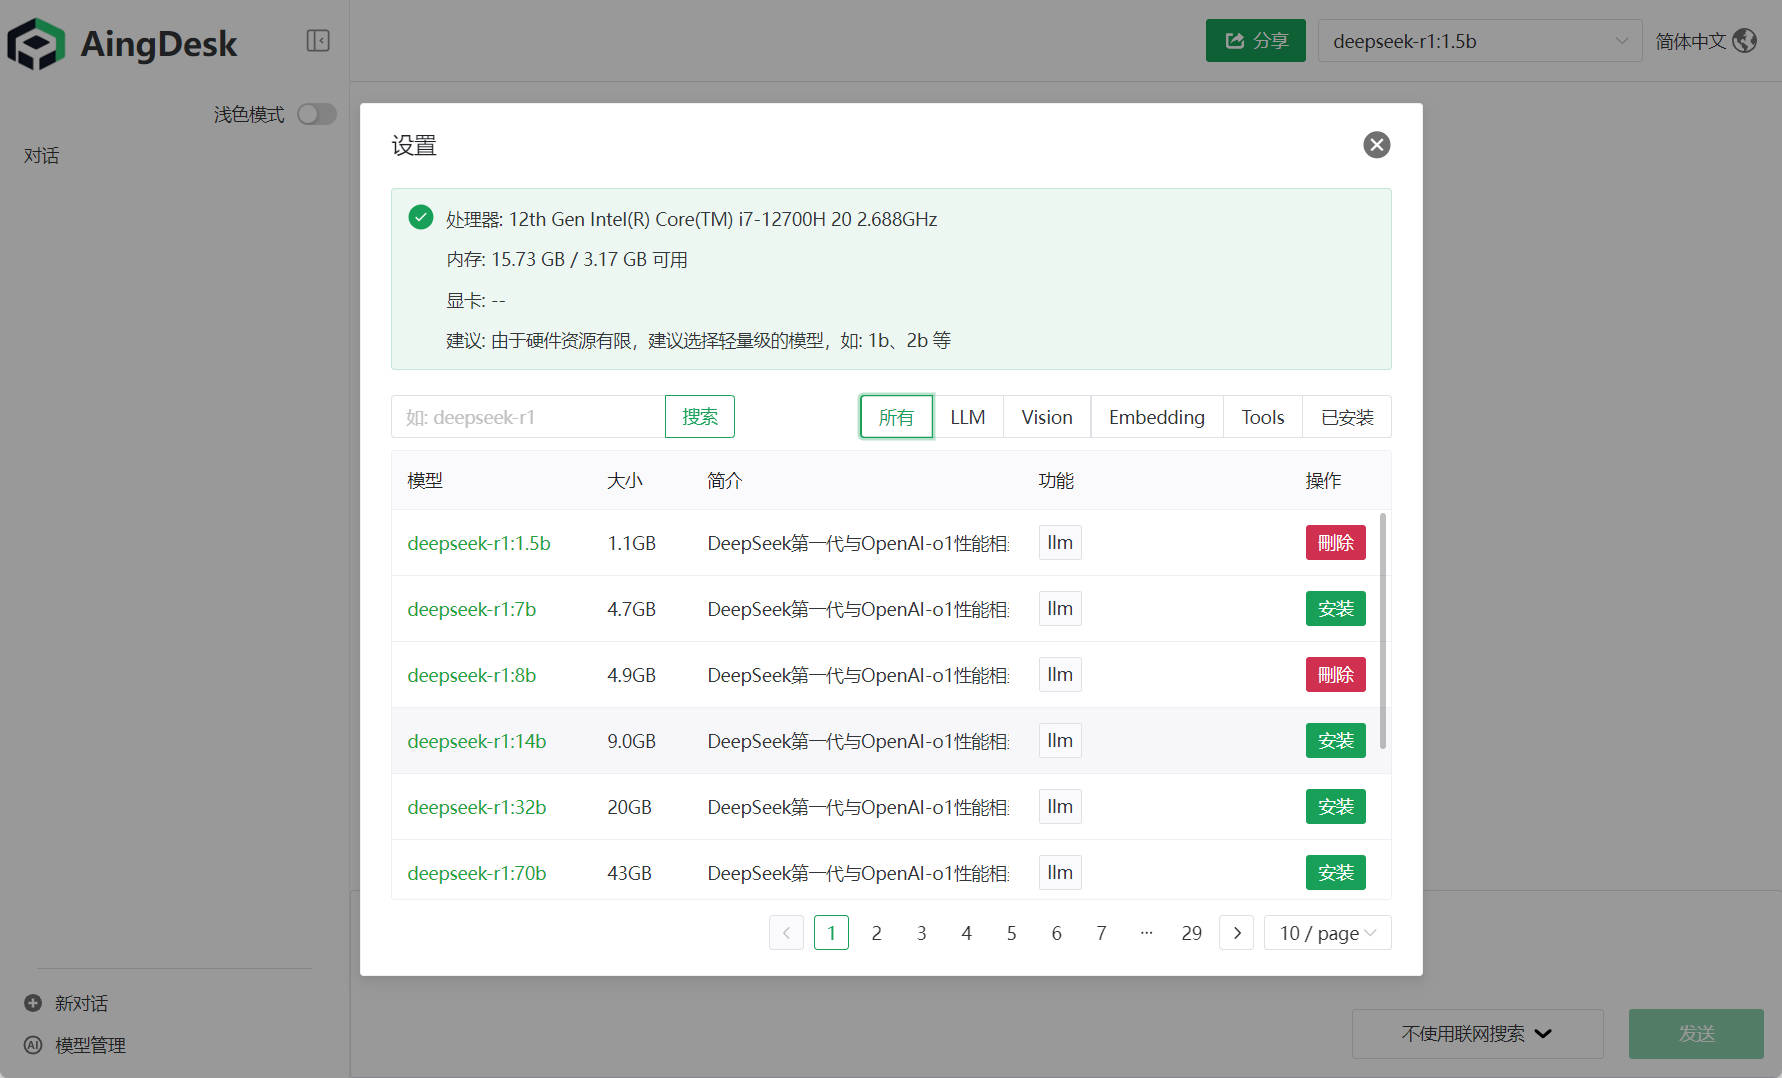Screen dimensions: 1782x1078
Task: Open the deepseek-r1:1.5b model link
Action: [x=479, y=543]
